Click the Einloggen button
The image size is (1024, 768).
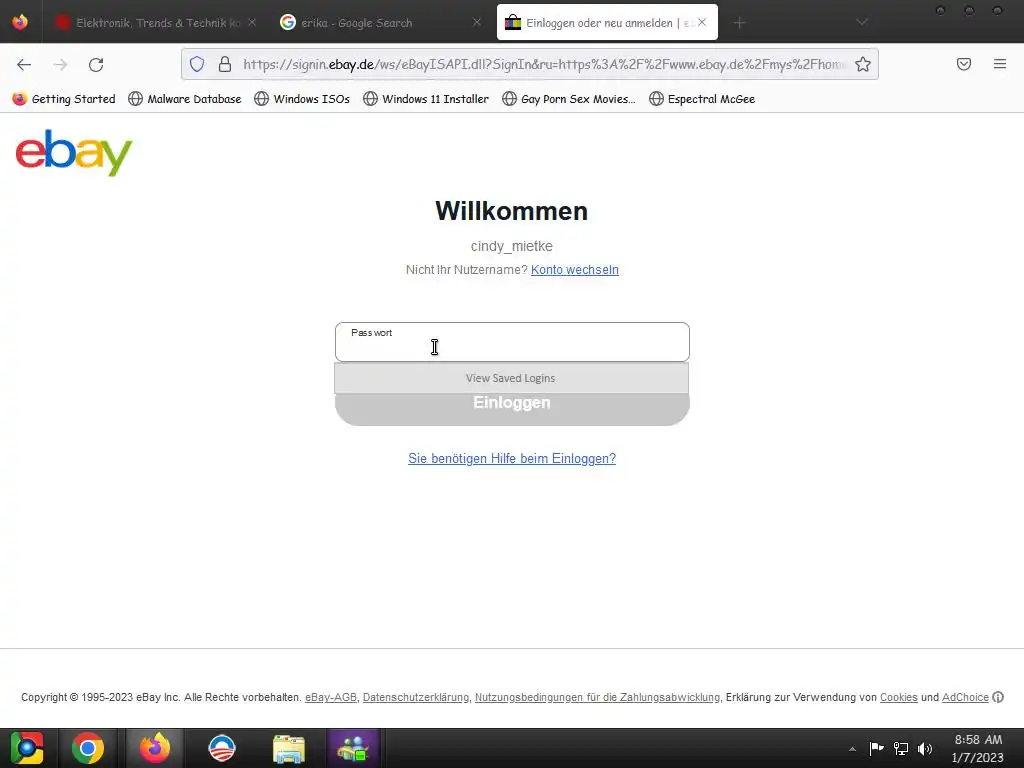tap(512, 409)
